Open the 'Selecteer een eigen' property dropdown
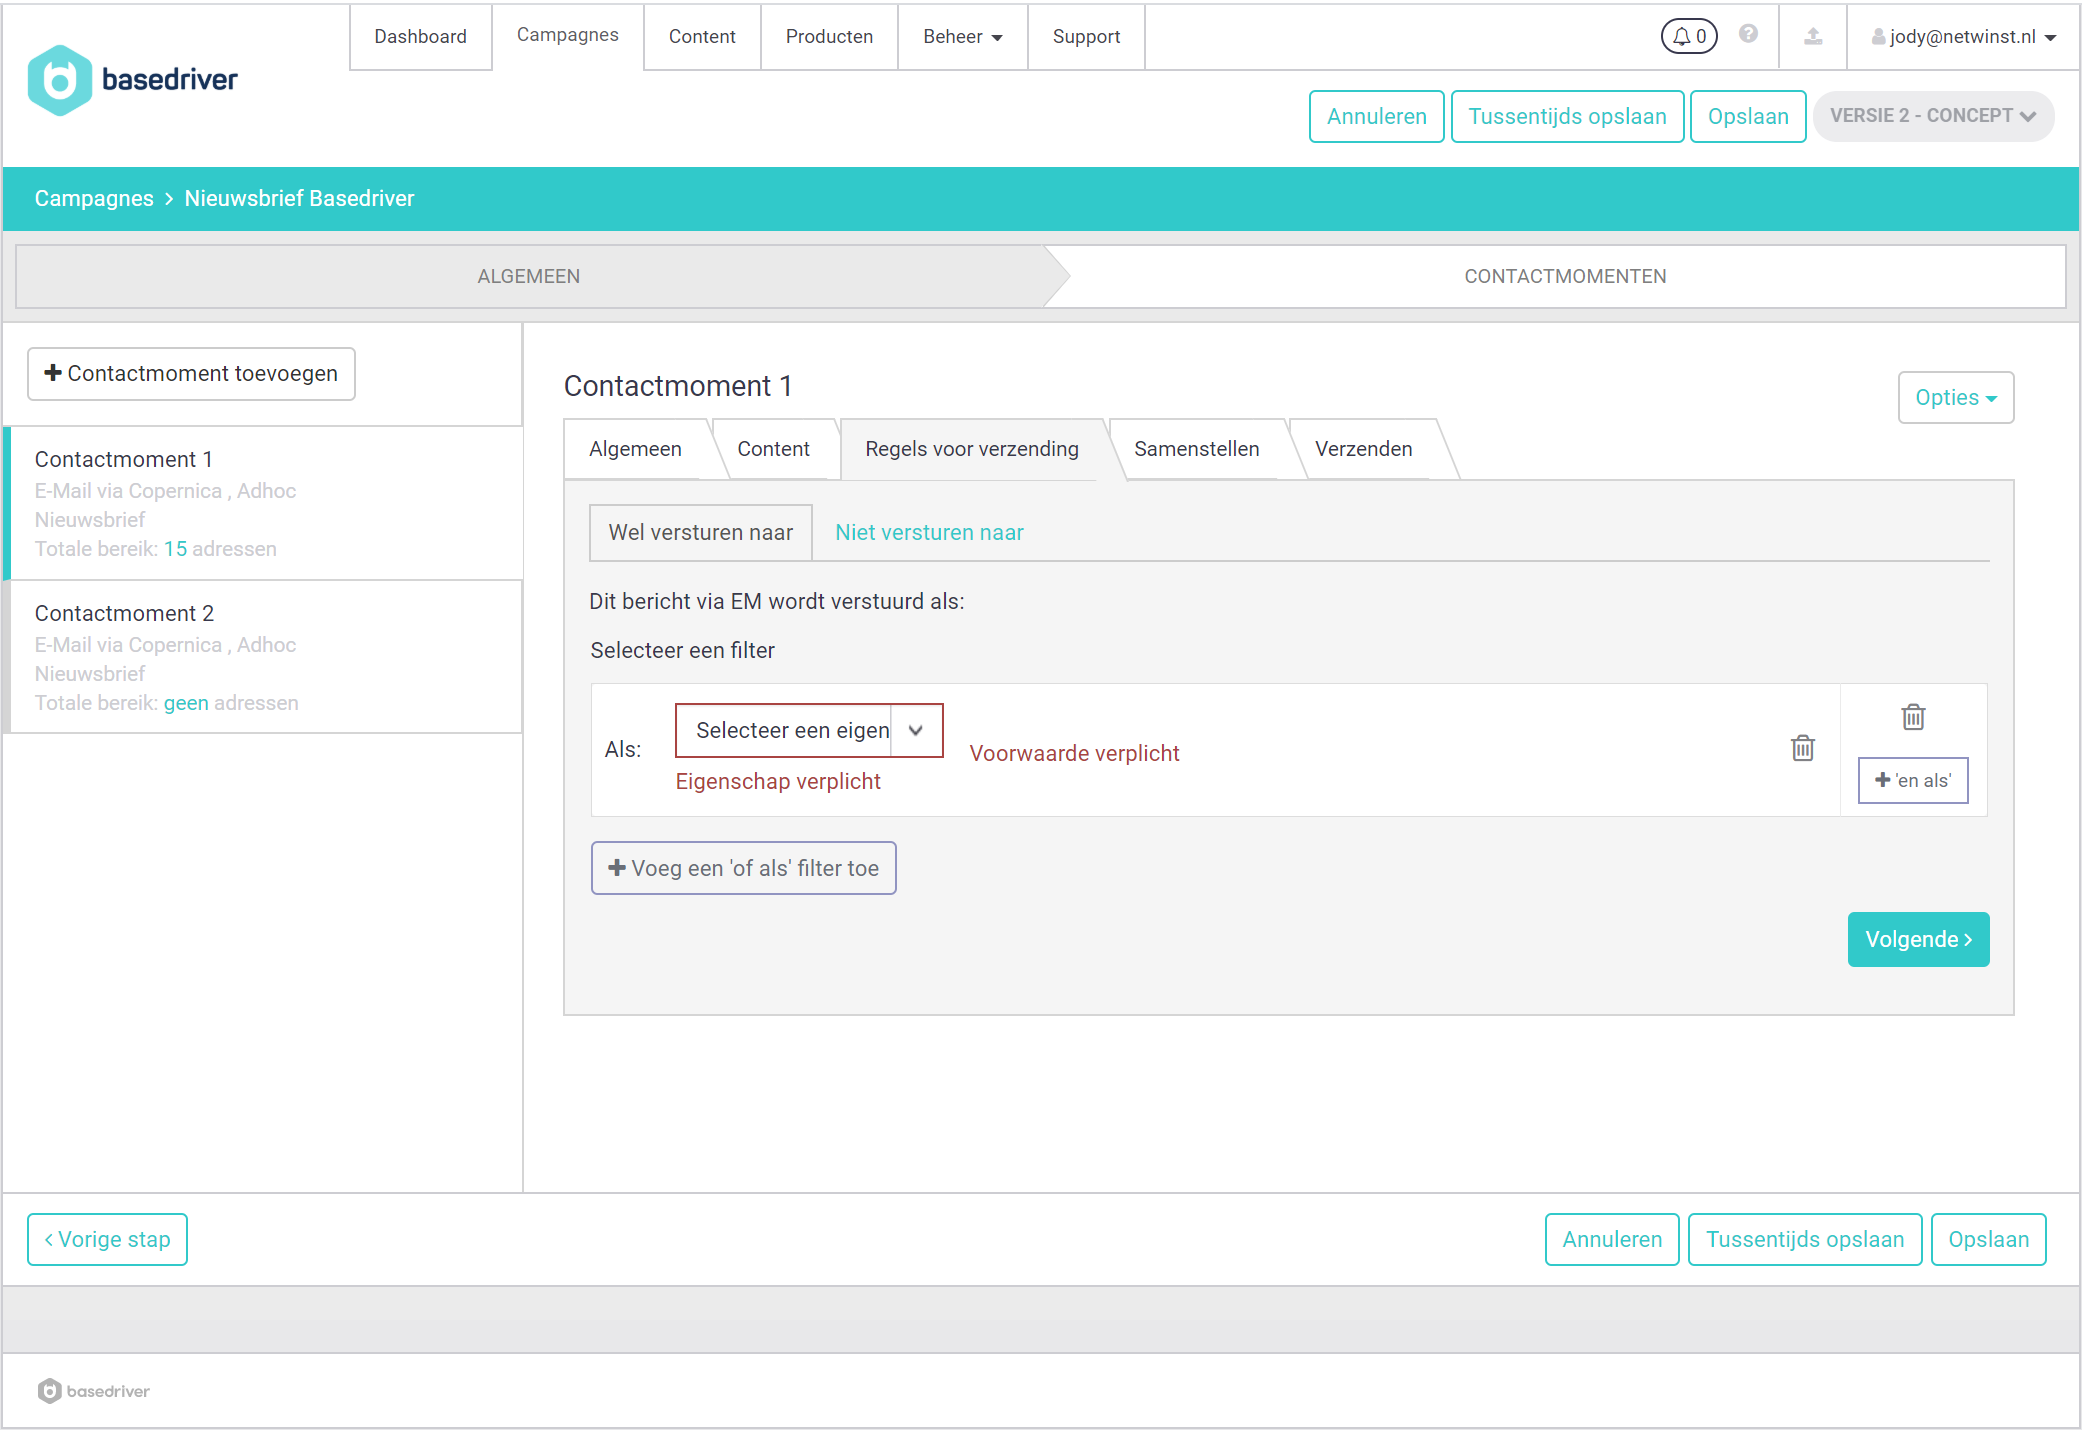Viewport: 2082px width, 1430px height. (809, 731)
